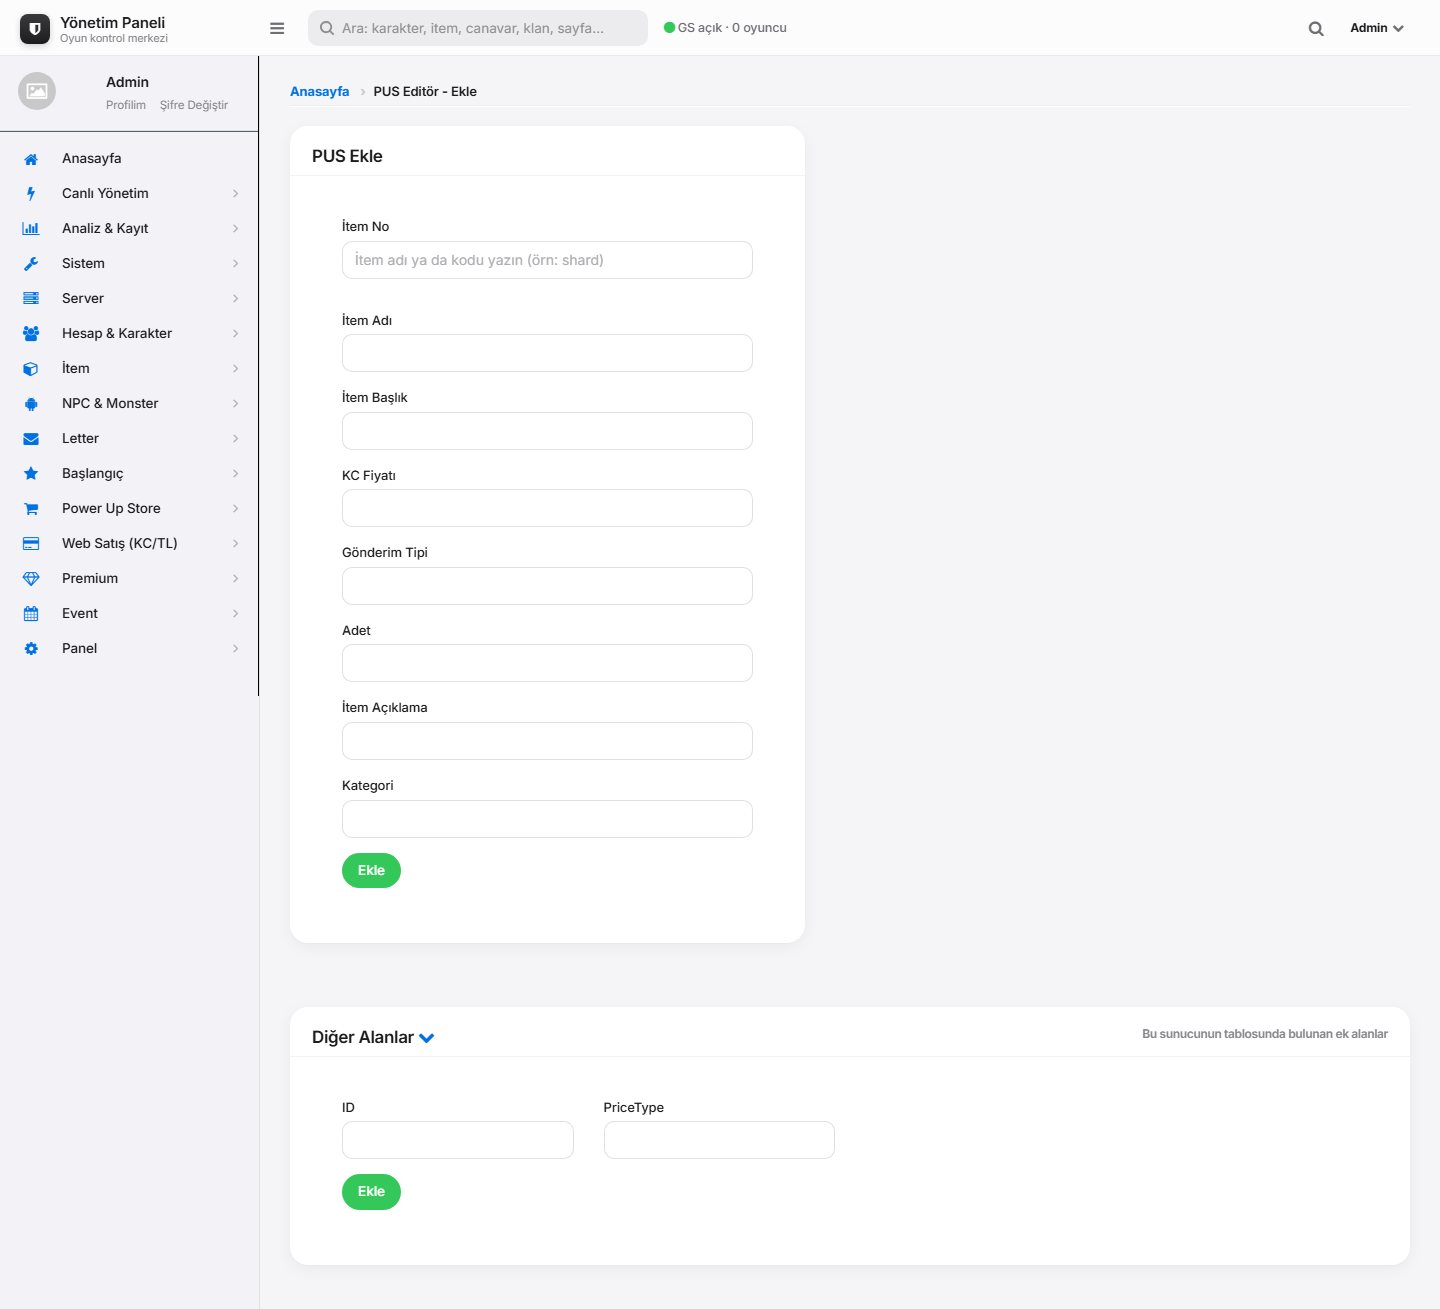Screen dimensions: 1440x1309
Task: Focus the Kategori input field
Action: tap(547, 819)
